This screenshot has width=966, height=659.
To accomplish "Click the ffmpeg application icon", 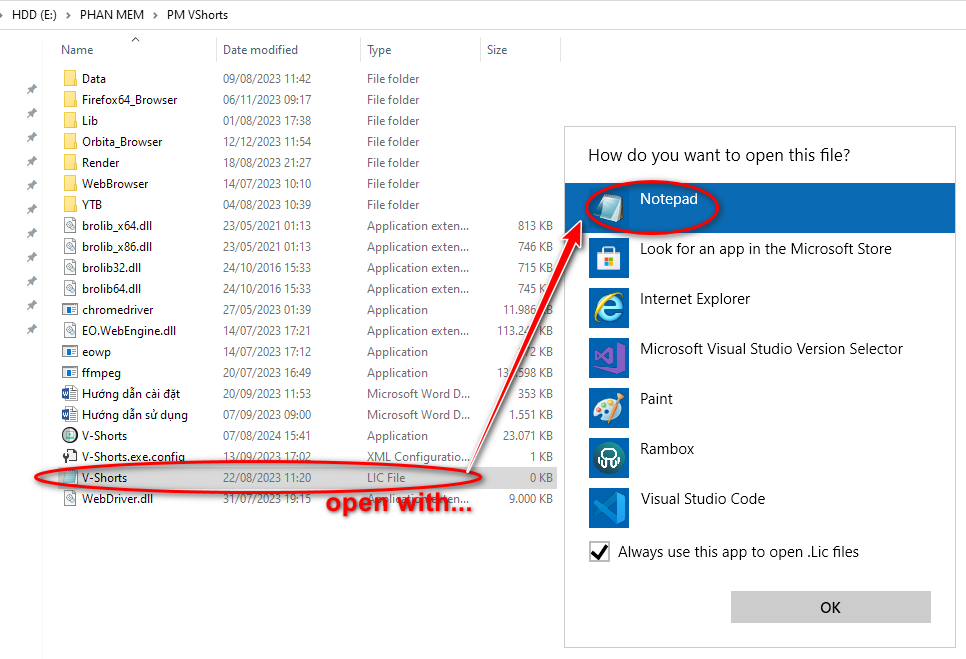I will (70, 372).
